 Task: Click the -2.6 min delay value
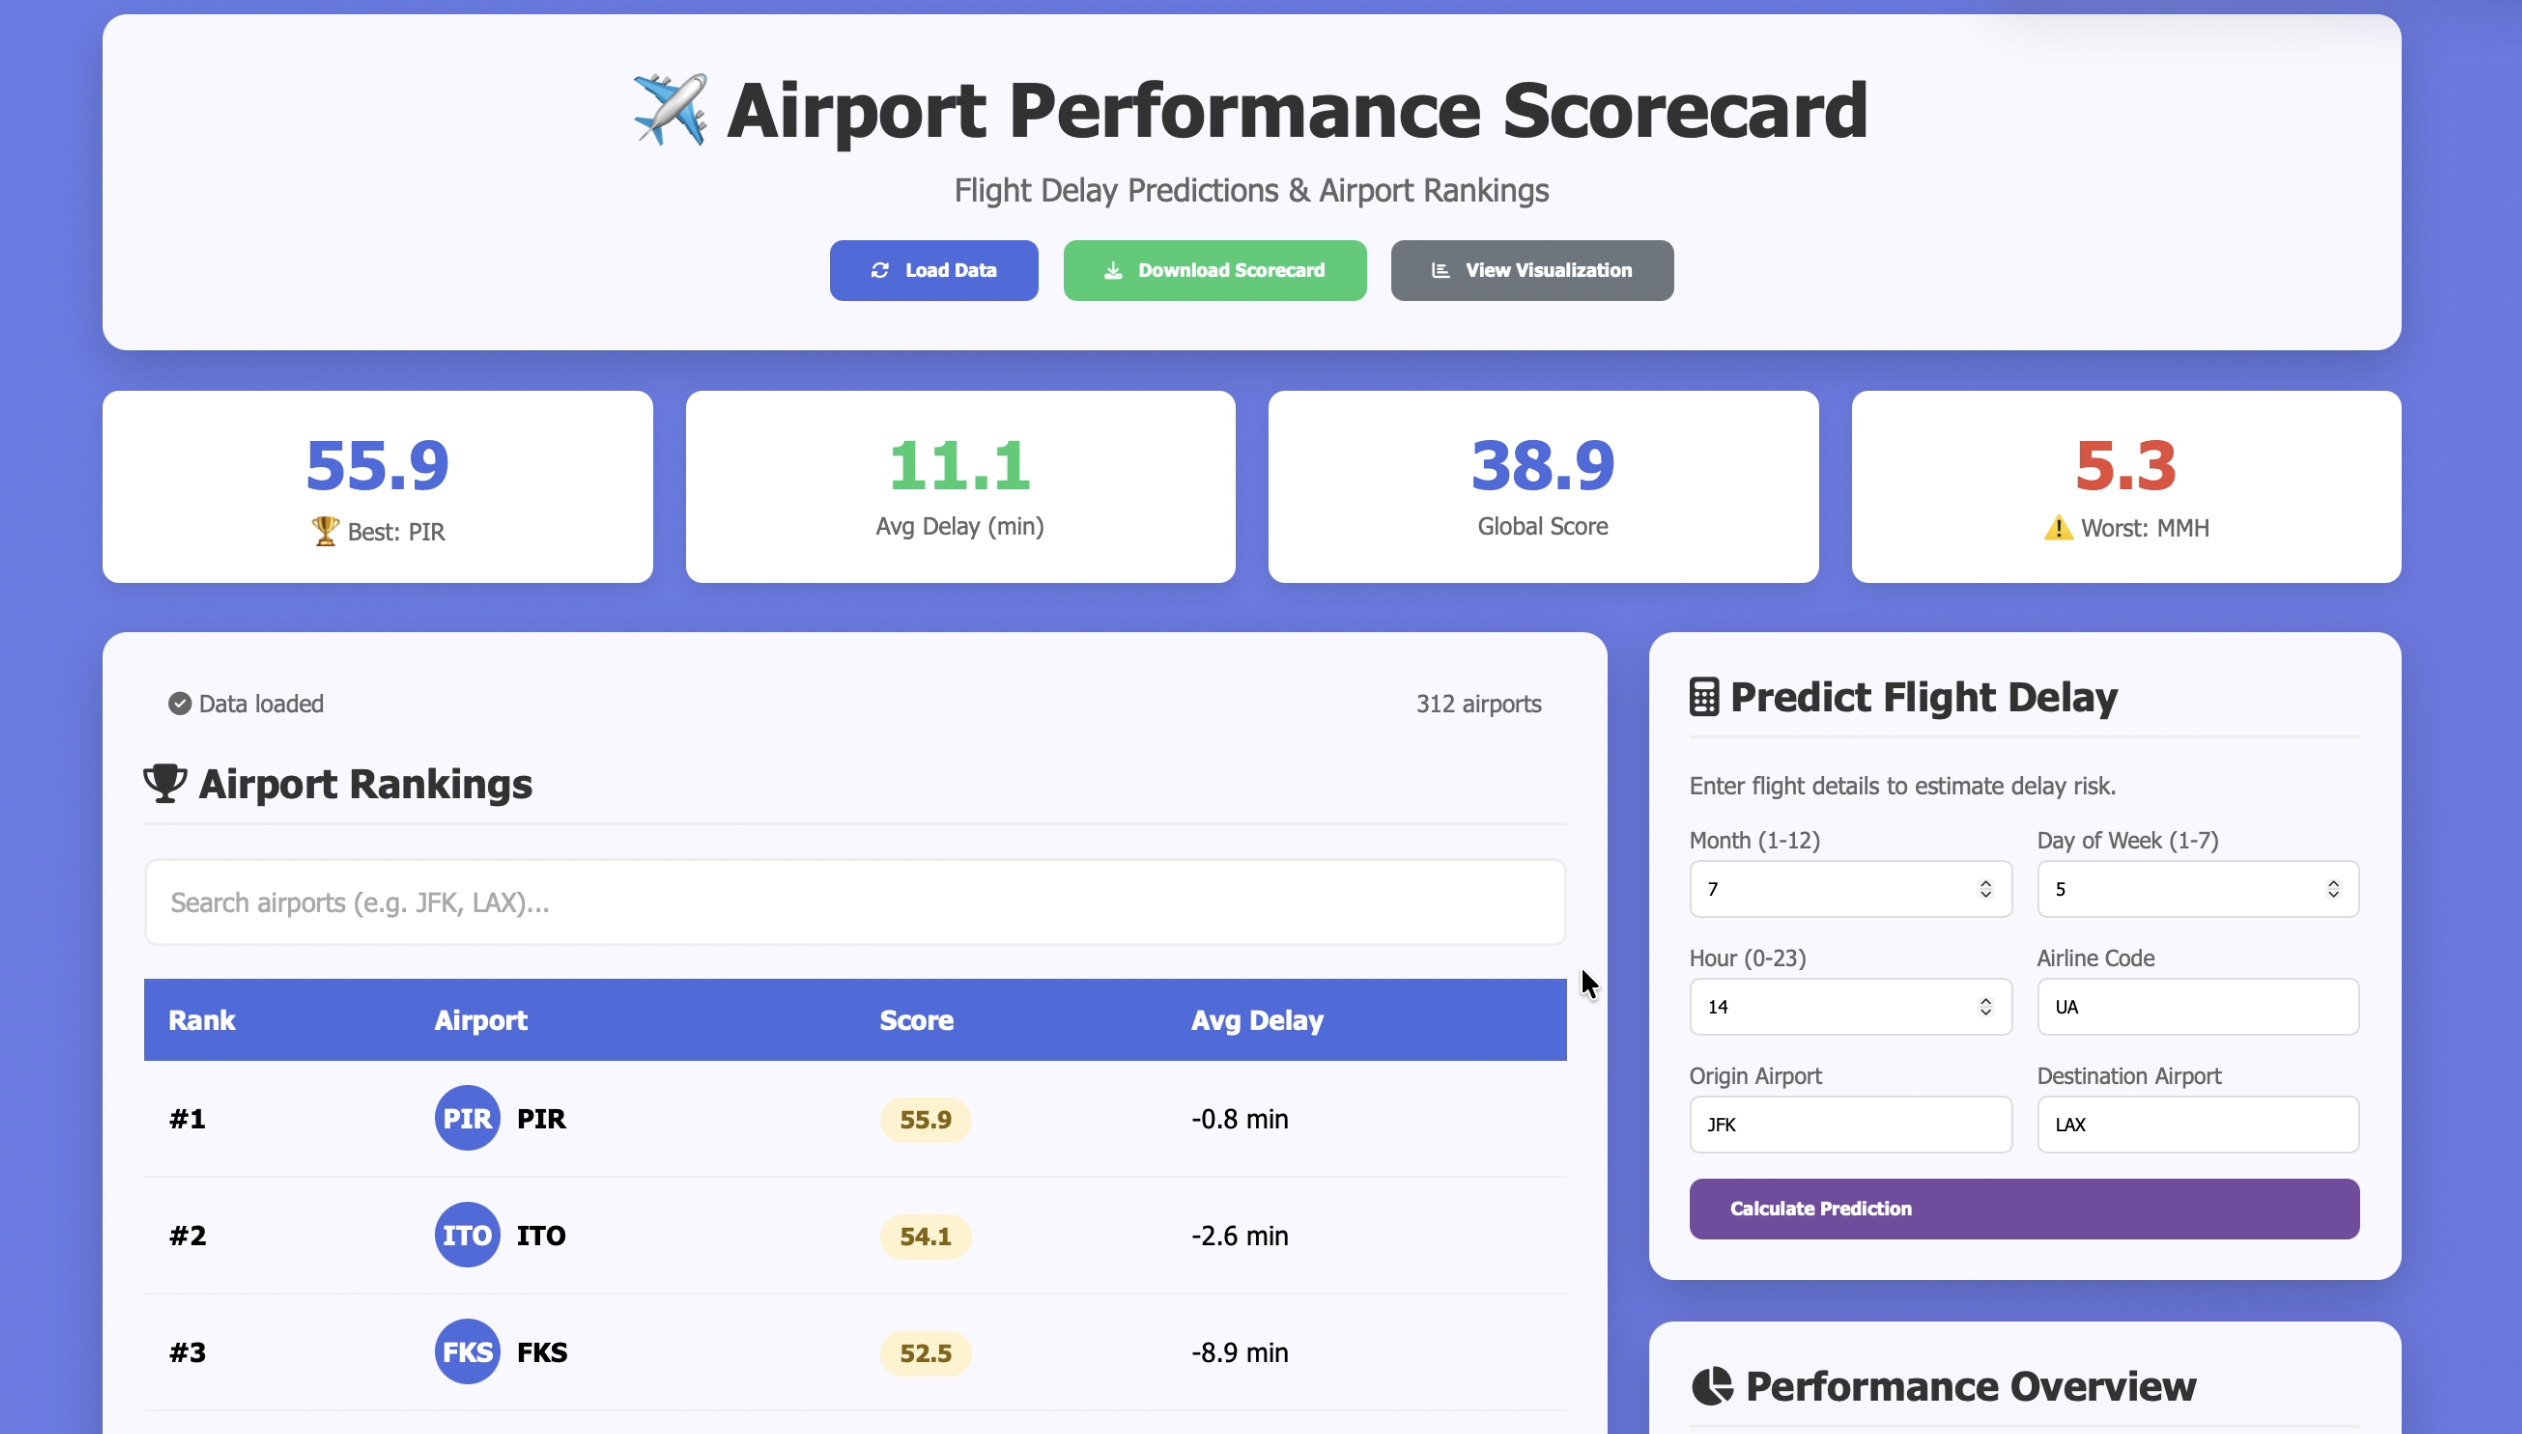[x=1240, y=1236]
